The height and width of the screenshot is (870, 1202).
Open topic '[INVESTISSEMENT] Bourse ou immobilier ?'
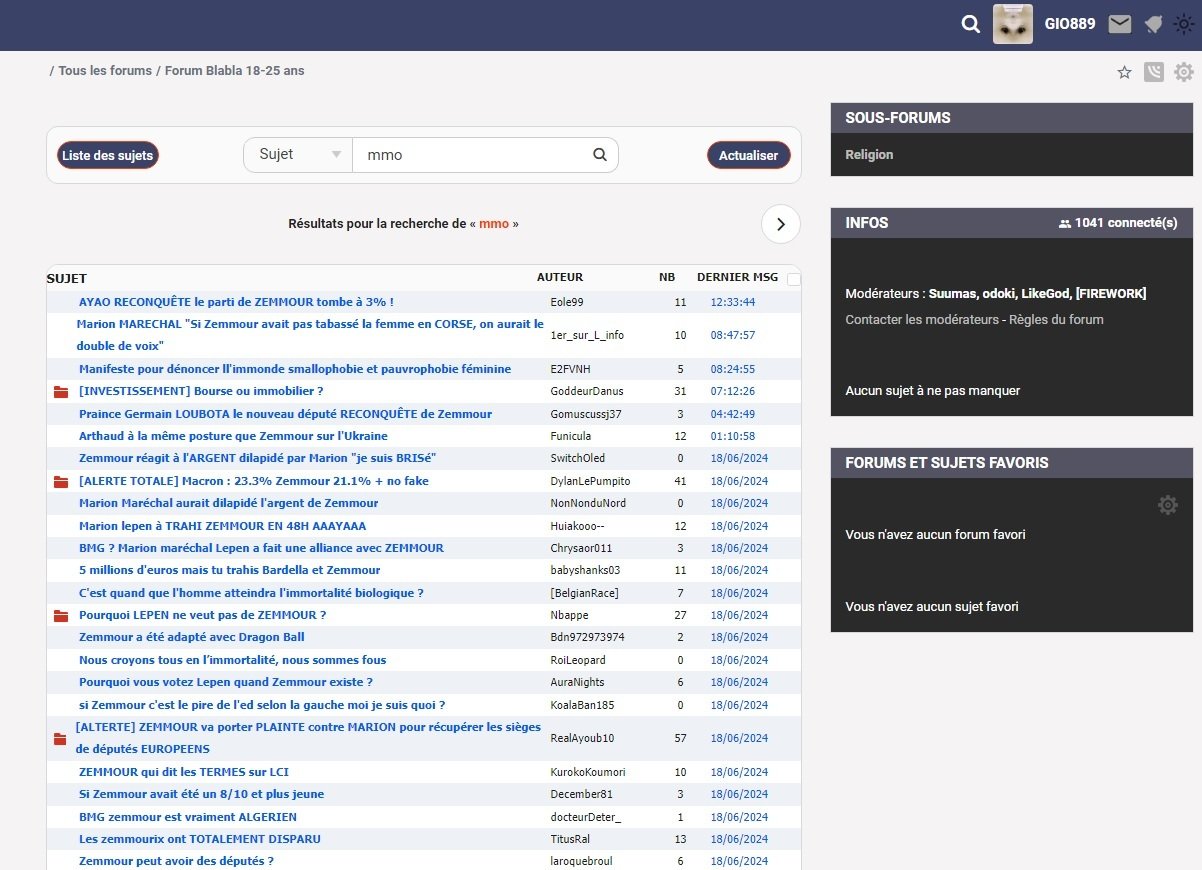tap(201, 391)
